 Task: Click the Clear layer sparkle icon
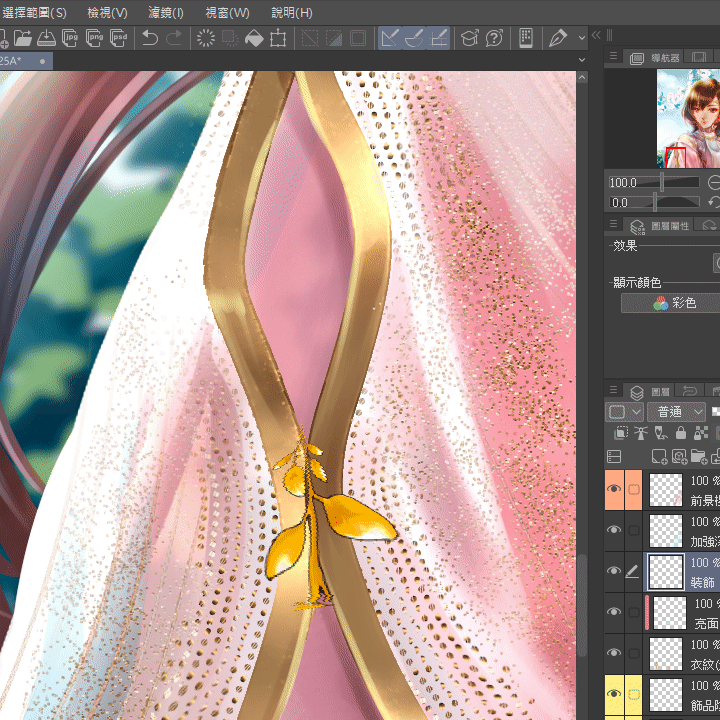click(205, 38)
